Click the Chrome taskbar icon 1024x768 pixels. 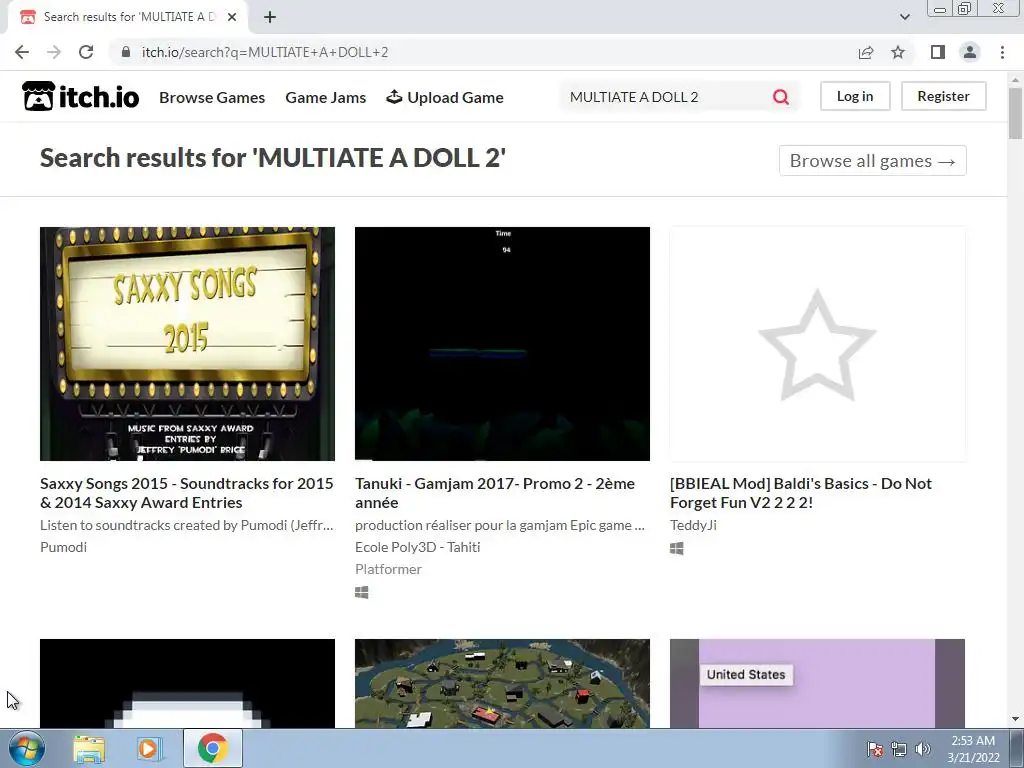click(x=212, y=749)
